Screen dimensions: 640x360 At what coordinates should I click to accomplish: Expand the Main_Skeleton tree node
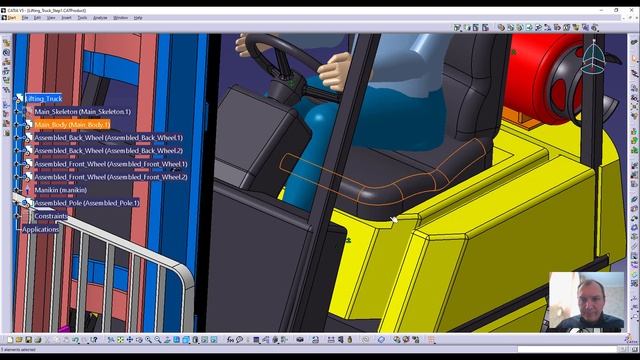[17, 111]
